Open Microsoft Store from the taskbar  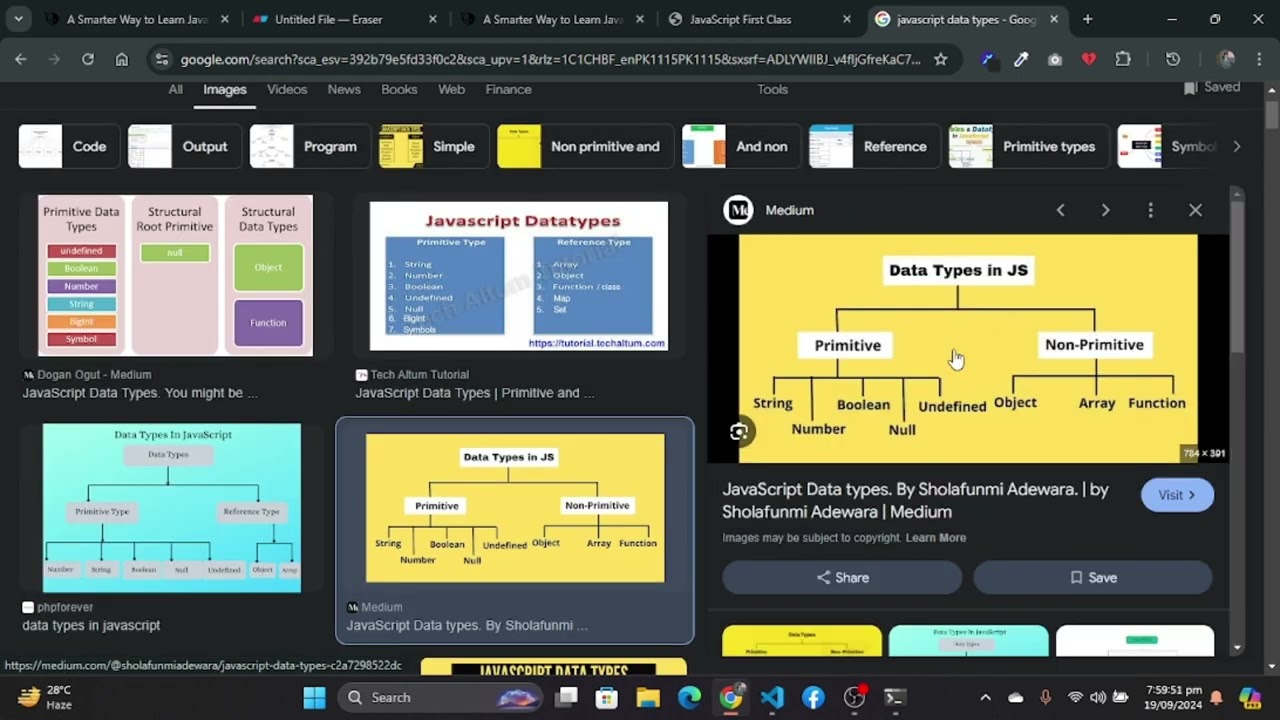pos(607,697)
